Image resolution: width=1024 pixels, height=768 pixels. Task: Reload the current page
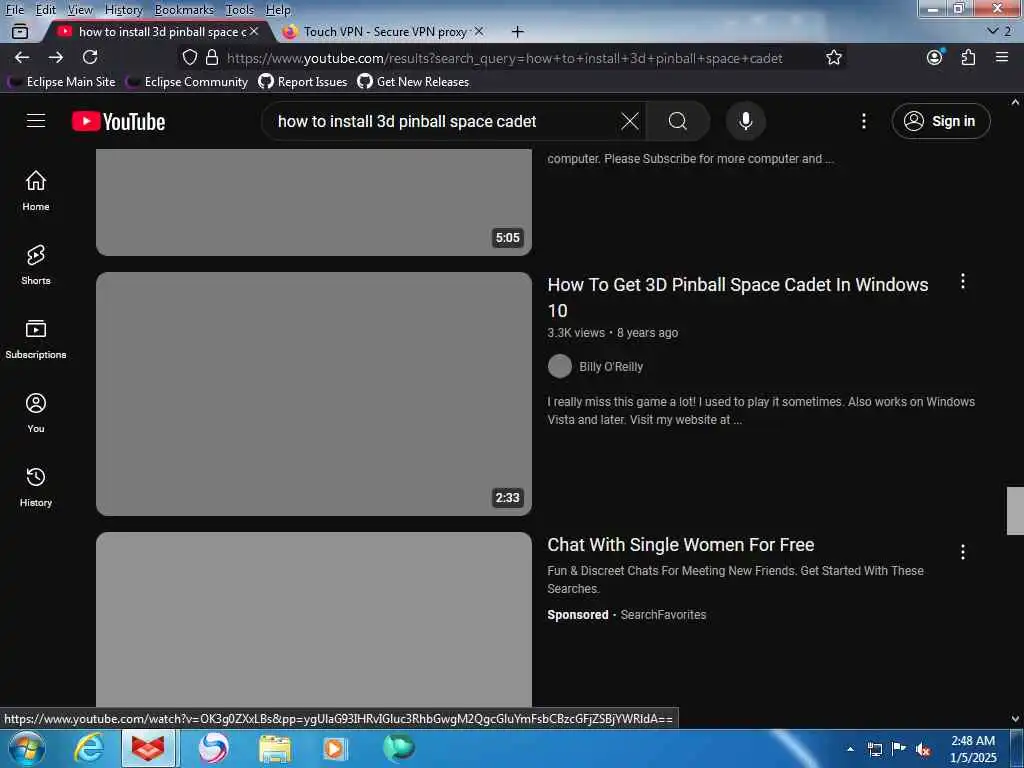tap(90, 57)
